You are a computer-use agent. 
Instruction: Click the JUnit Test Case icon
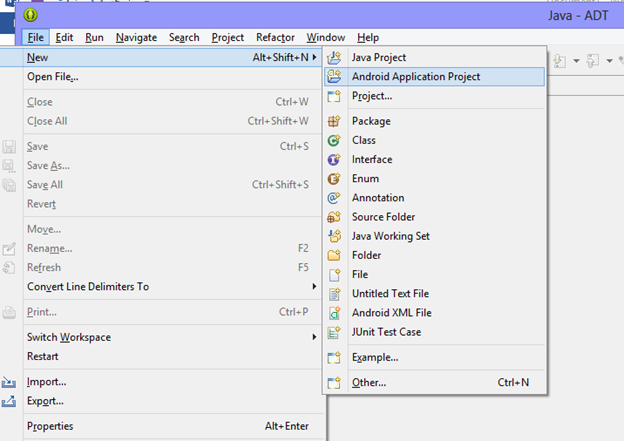click(334, 332)
